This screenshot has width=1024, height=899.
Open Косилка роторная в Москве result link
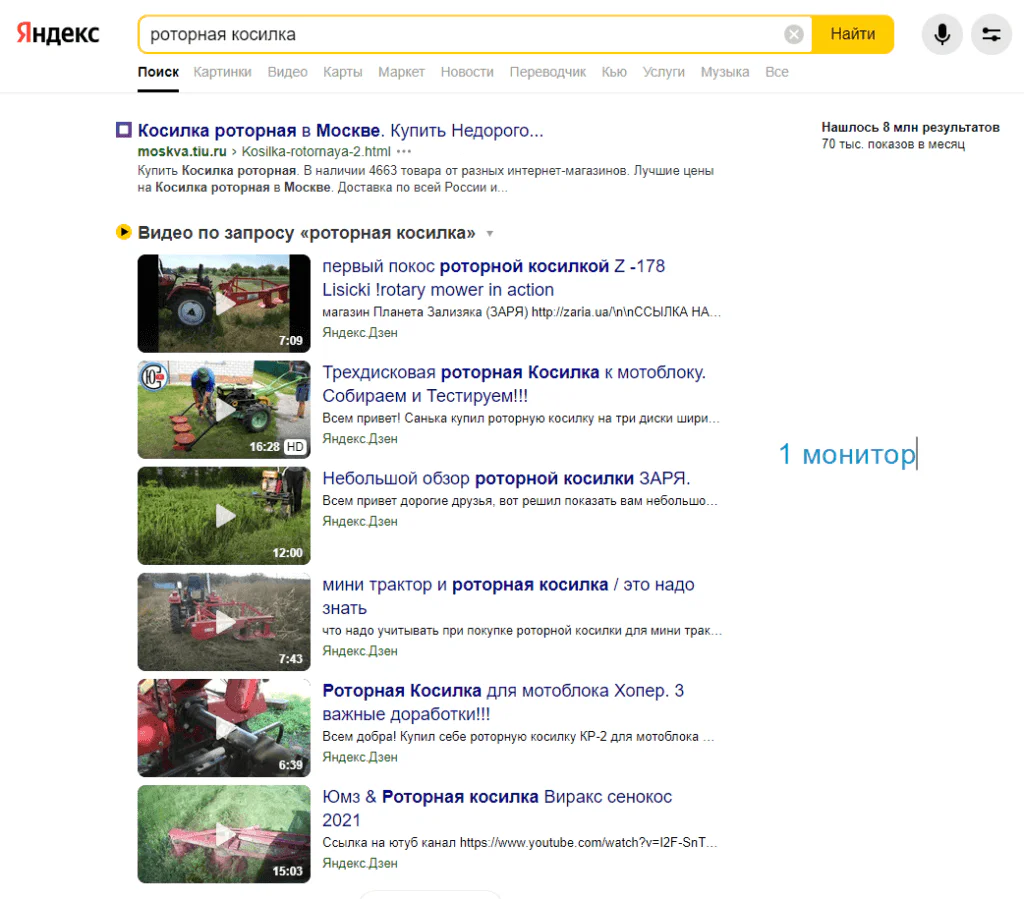pyautogui.click(x=340, y=130)
